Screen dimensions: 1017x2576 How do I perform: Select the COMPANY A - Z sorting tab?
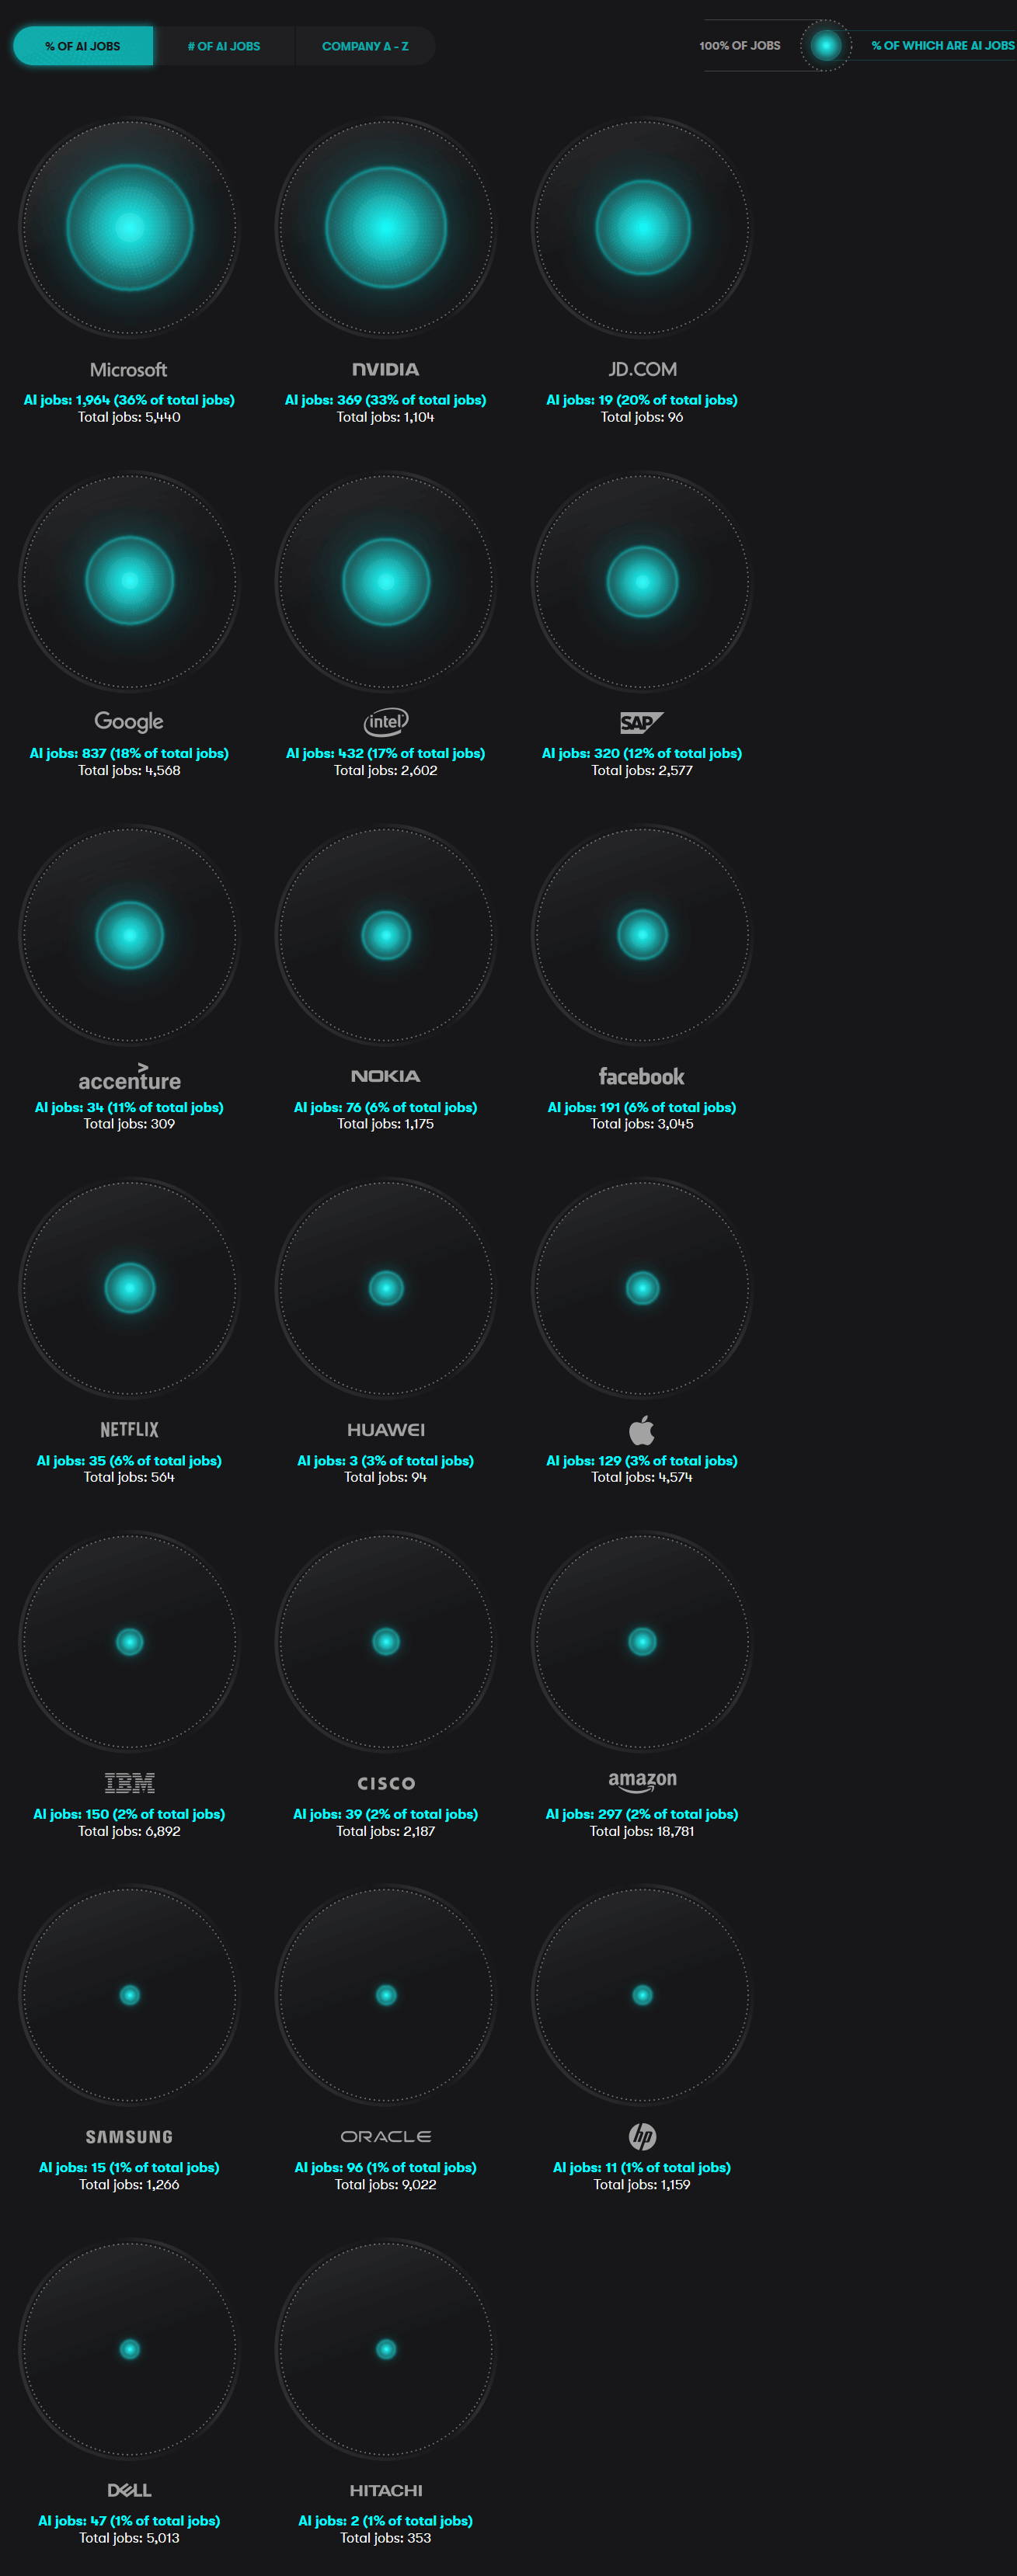(365, 46)
